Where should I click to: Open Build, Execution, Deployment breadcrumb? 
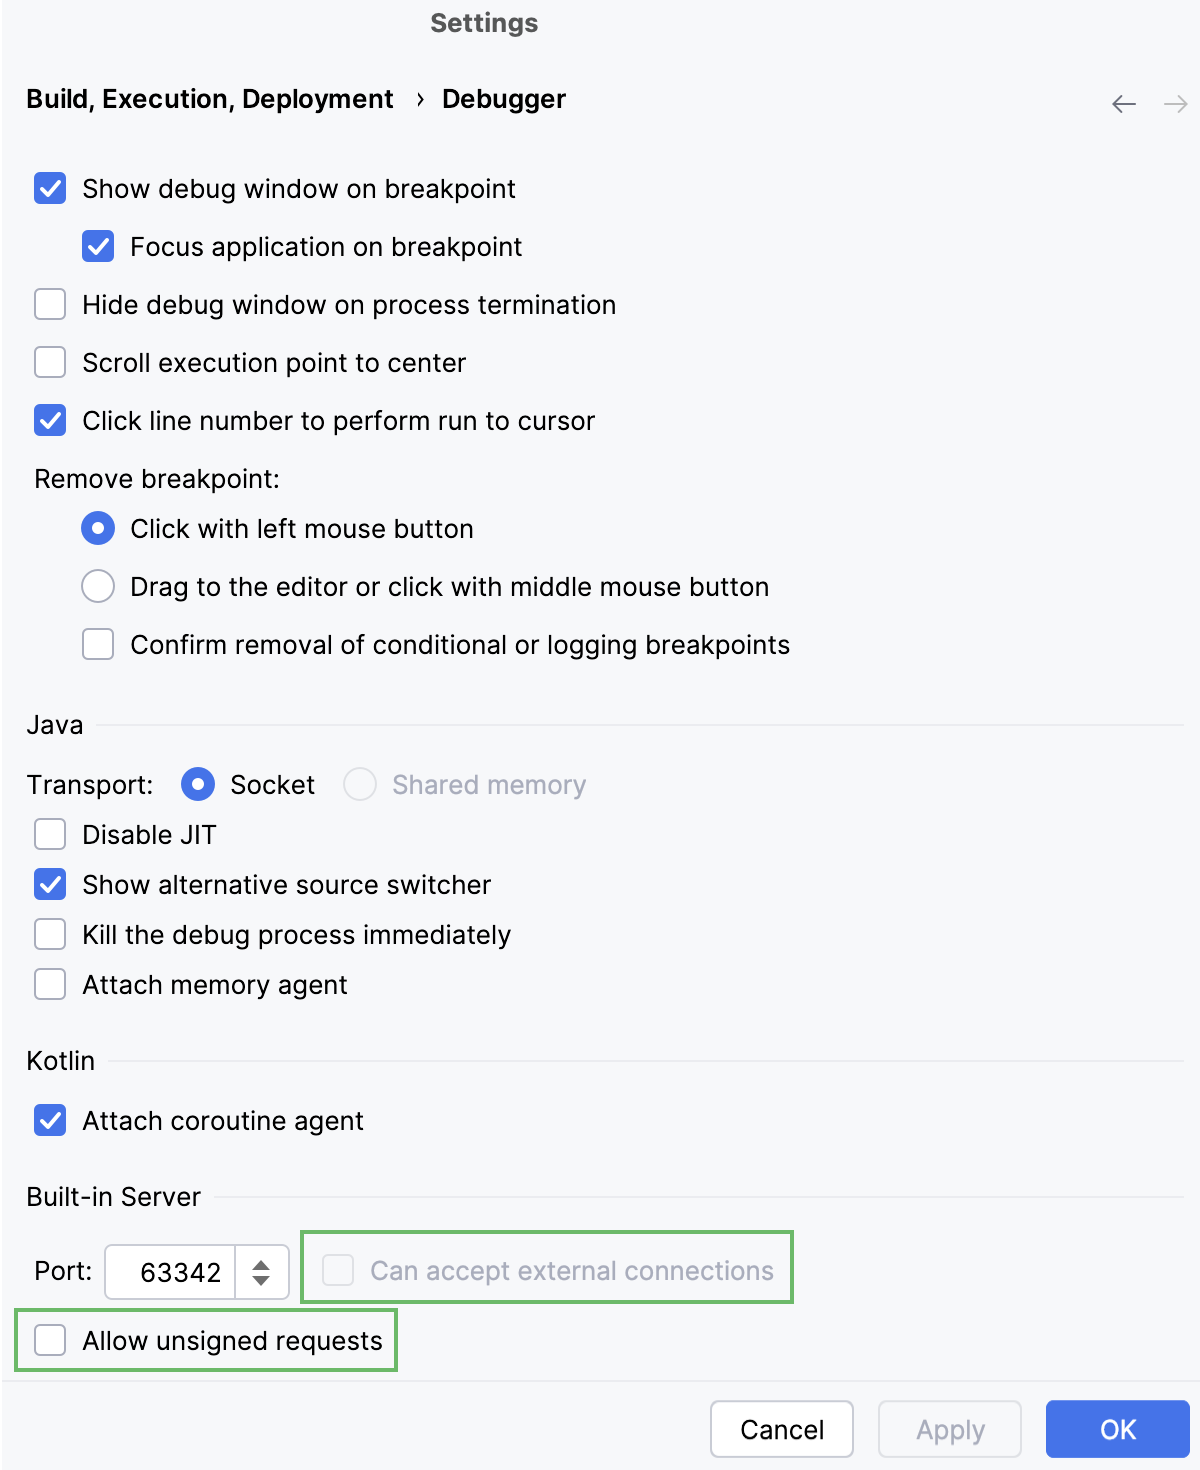(208, 98)
